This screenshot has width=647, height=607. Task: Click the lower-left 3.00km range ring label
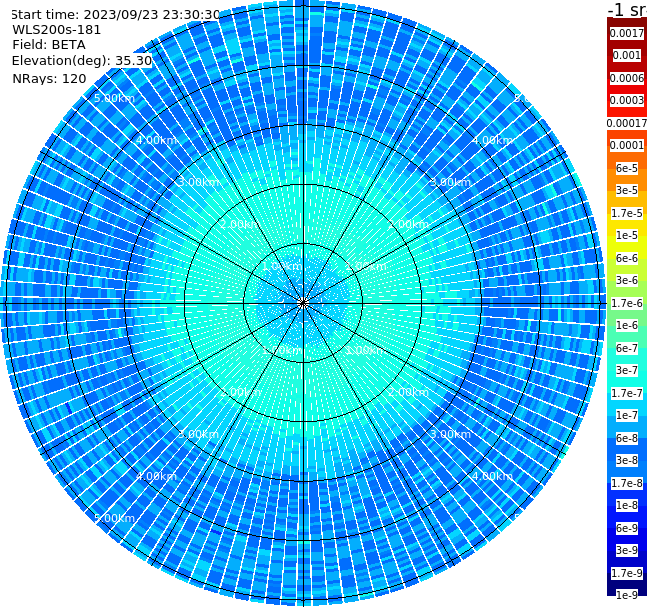coord(198,434)
